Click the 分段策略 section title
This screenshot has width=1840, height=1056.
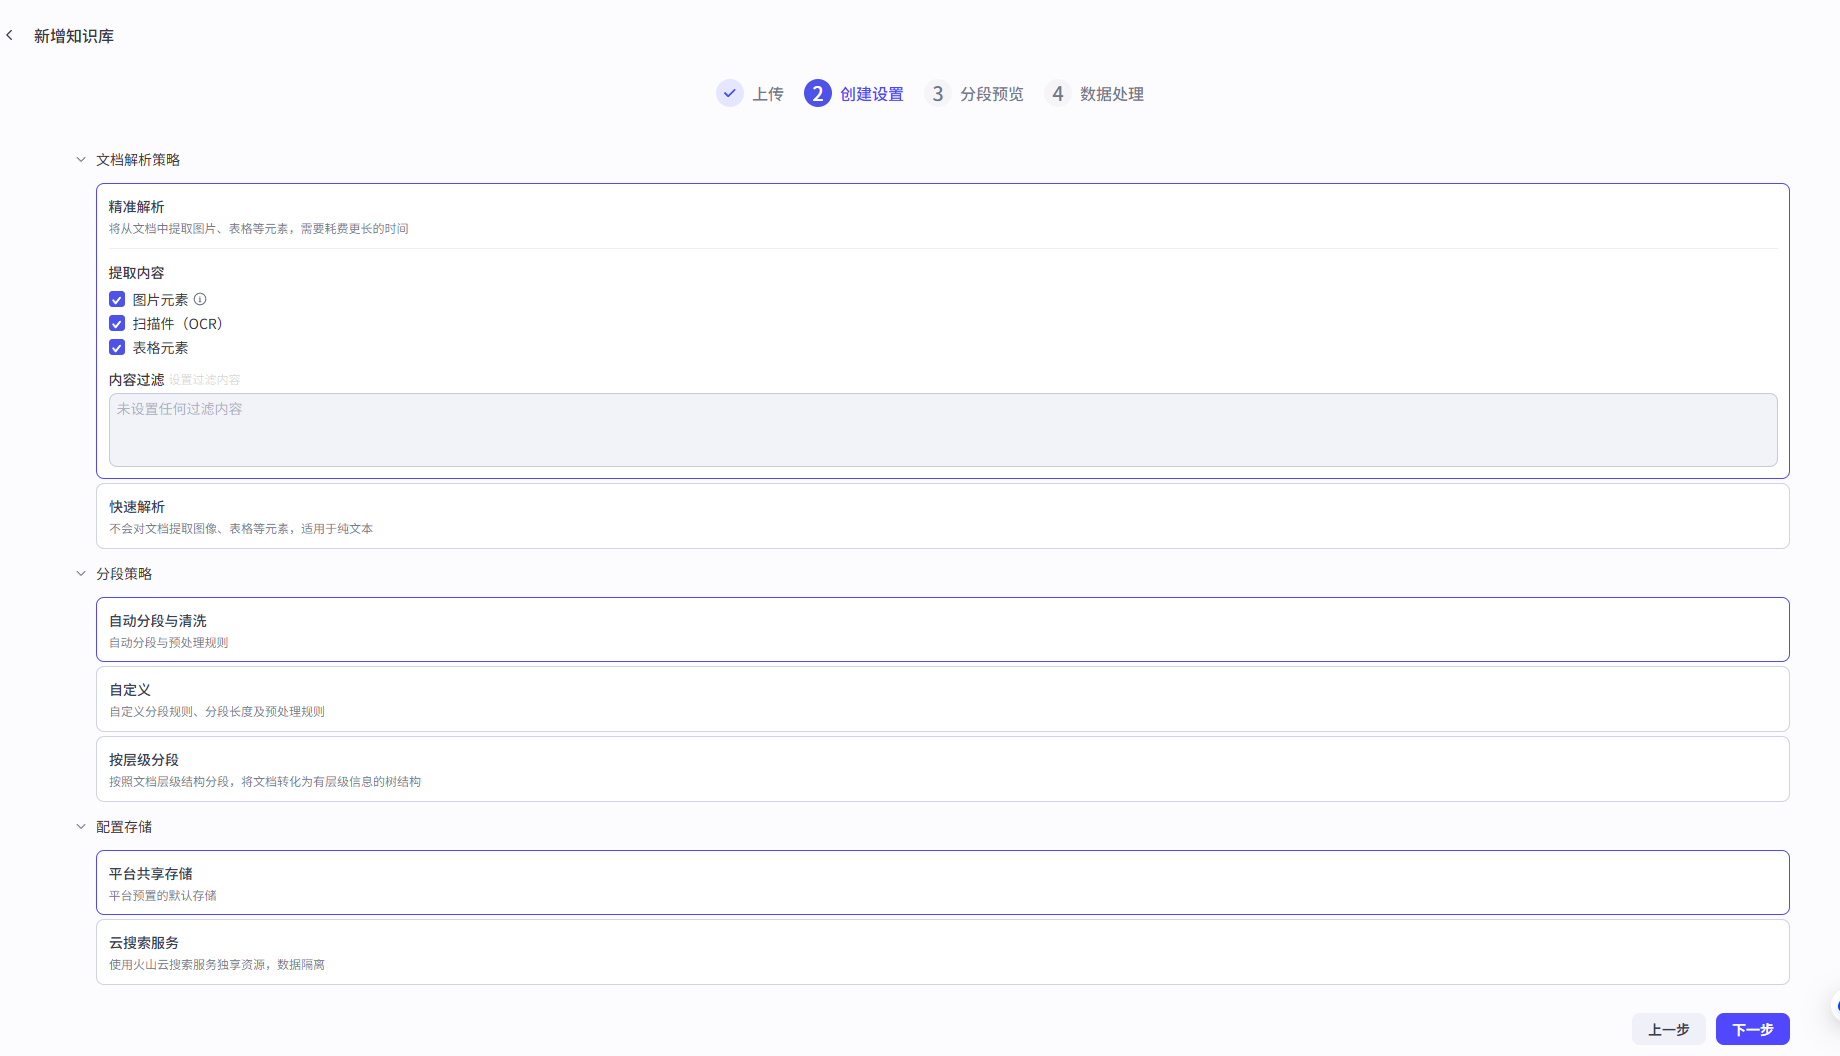[124, 573]
